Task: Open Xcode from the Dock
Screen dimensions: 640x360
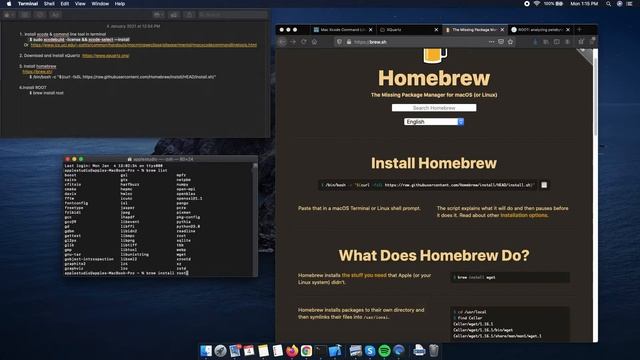Action: pyautogui.click(x=335, y=351)
